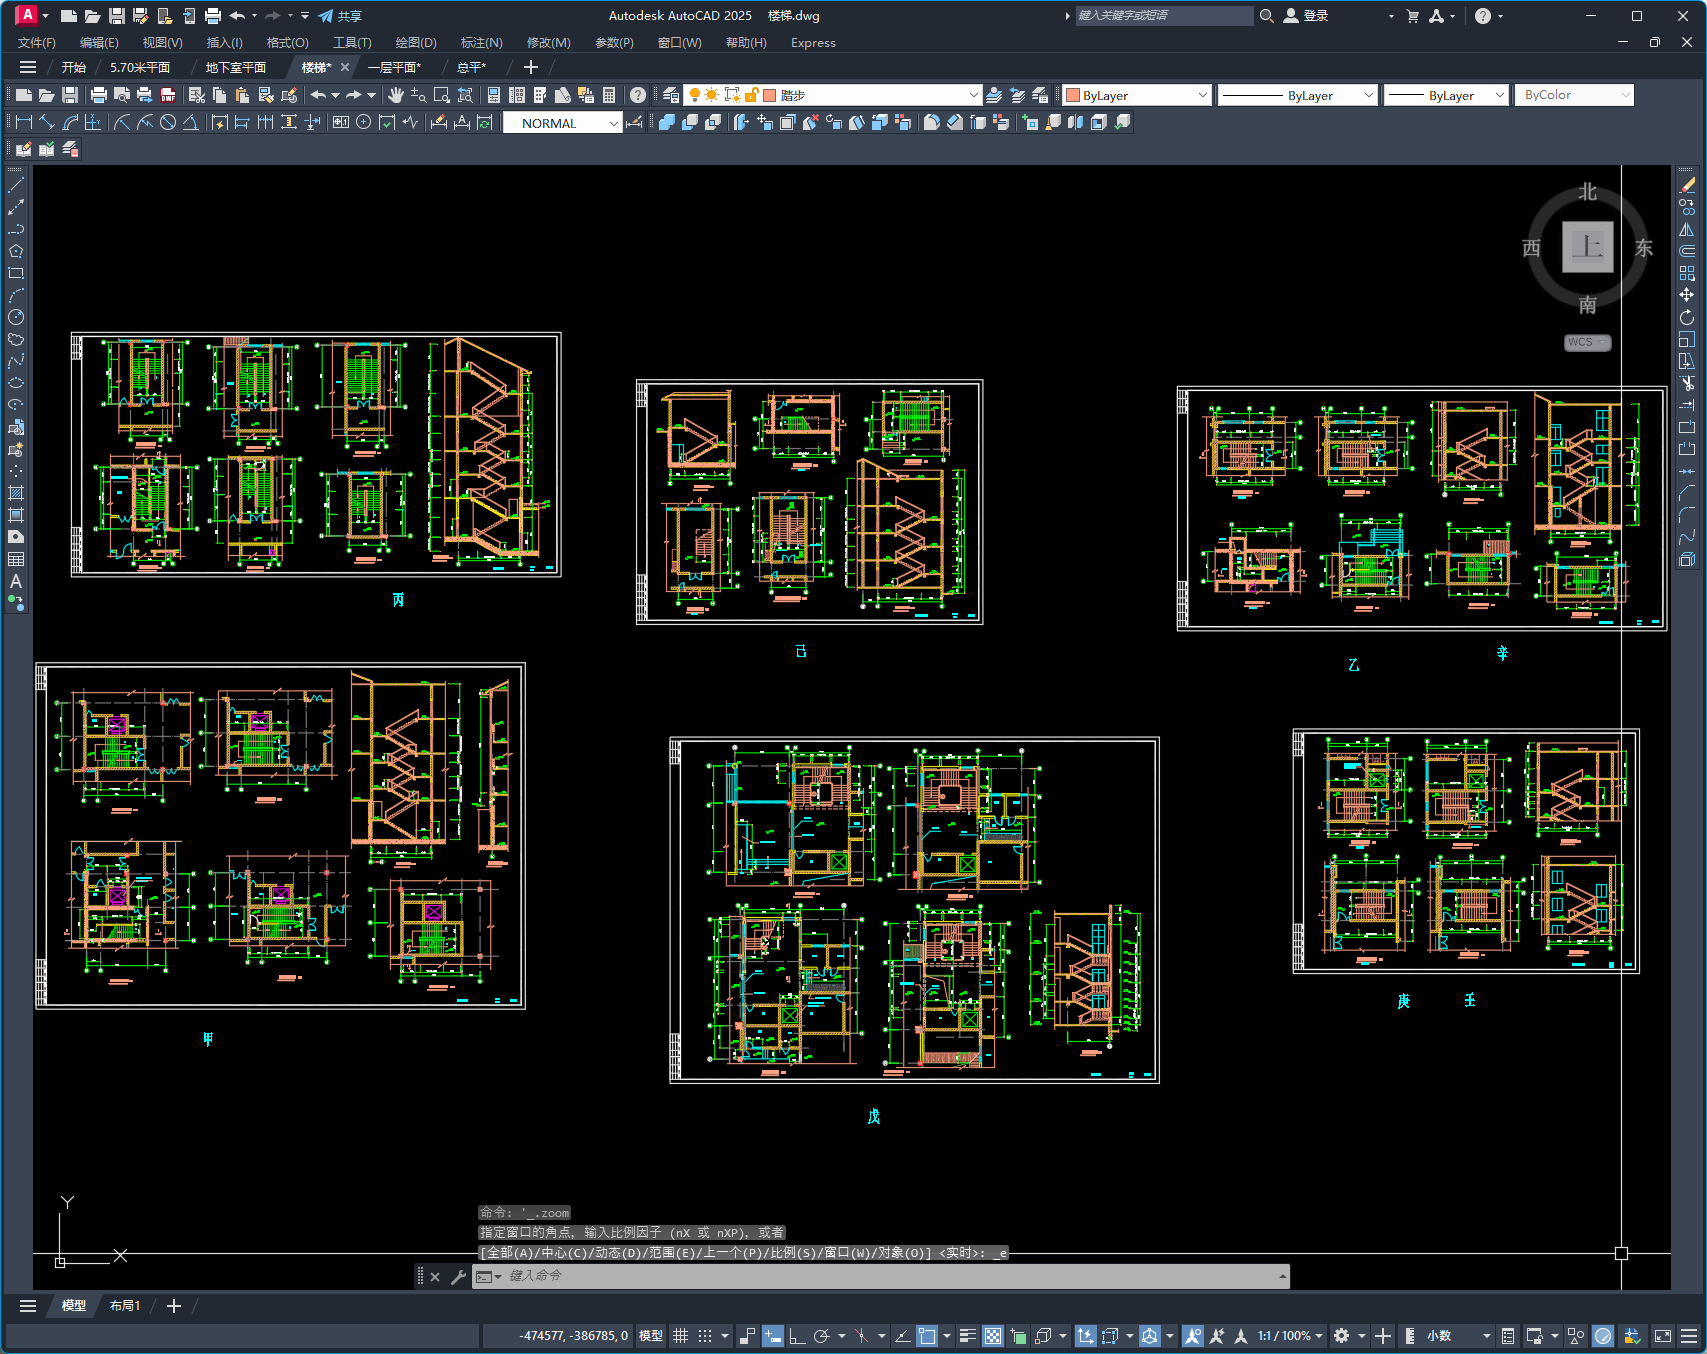The width and height of the screenshot is (1707, 1354).
Task: Click the 上 face of the ViewCube
Action: click(x=1588, y=246)
